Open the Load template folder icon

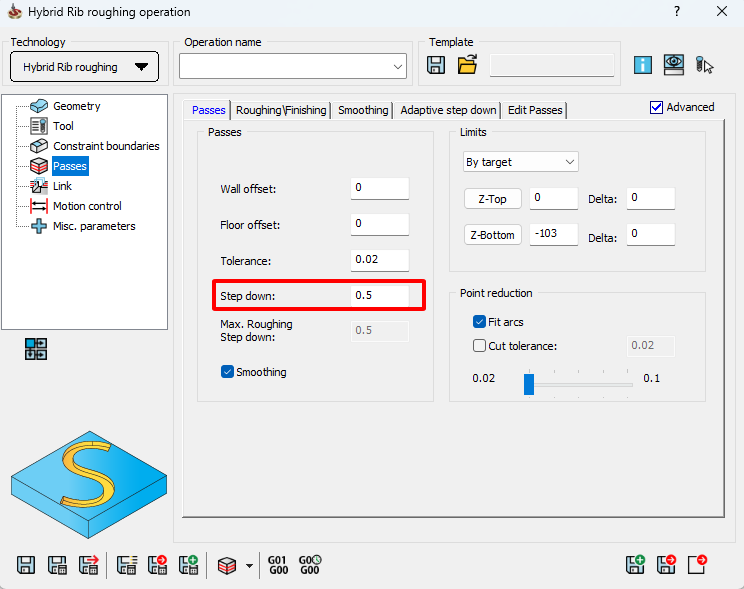(467, 65)
